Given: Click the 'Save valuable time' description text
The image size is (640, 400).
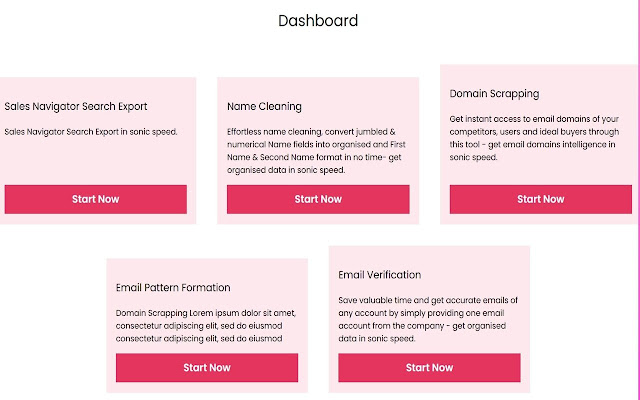Looking at the screenshot, I should point(428,319).
